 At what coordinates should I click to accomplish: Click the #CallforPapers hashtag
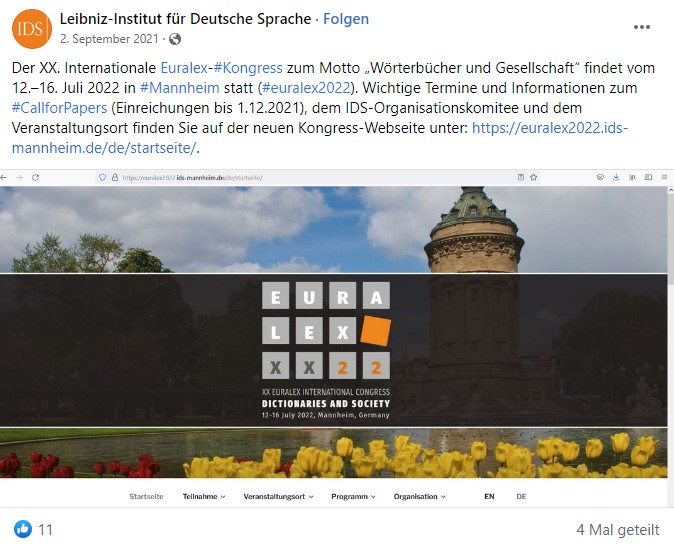coord(59,108)
